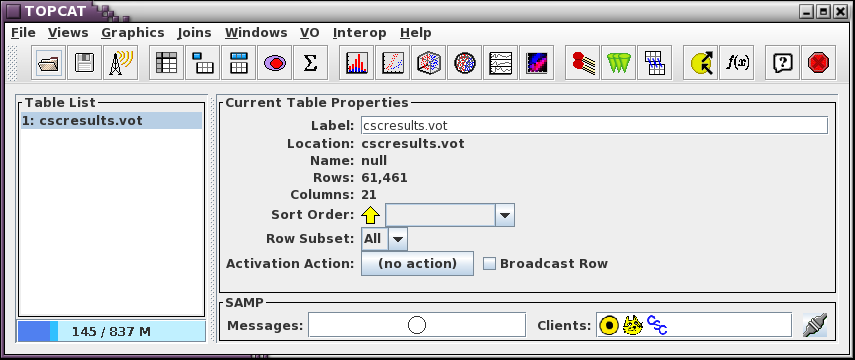Open the stacked lines plot icon
Image resolution: width=855 pixels, height=360 pixels.
point(501,63)
